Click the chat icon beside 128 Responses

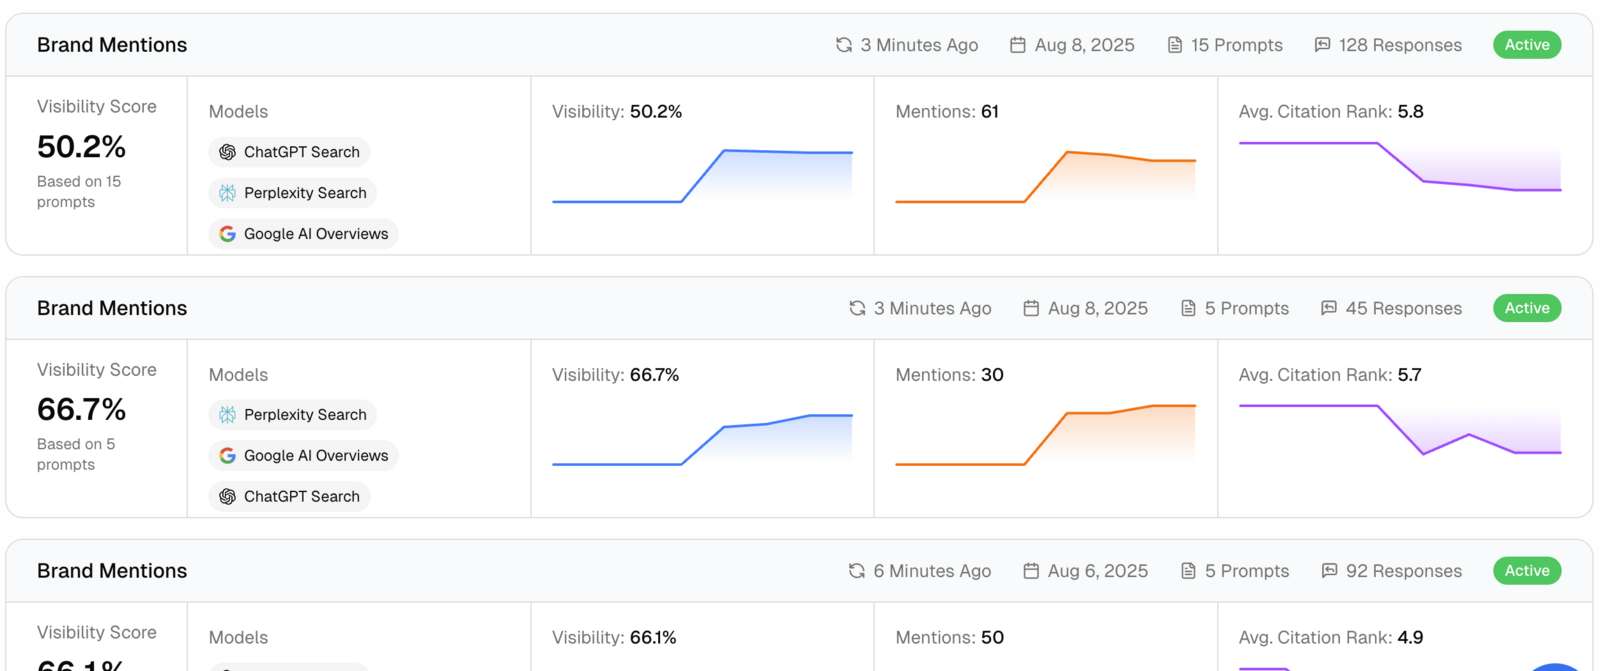[x=1322, y=45]
